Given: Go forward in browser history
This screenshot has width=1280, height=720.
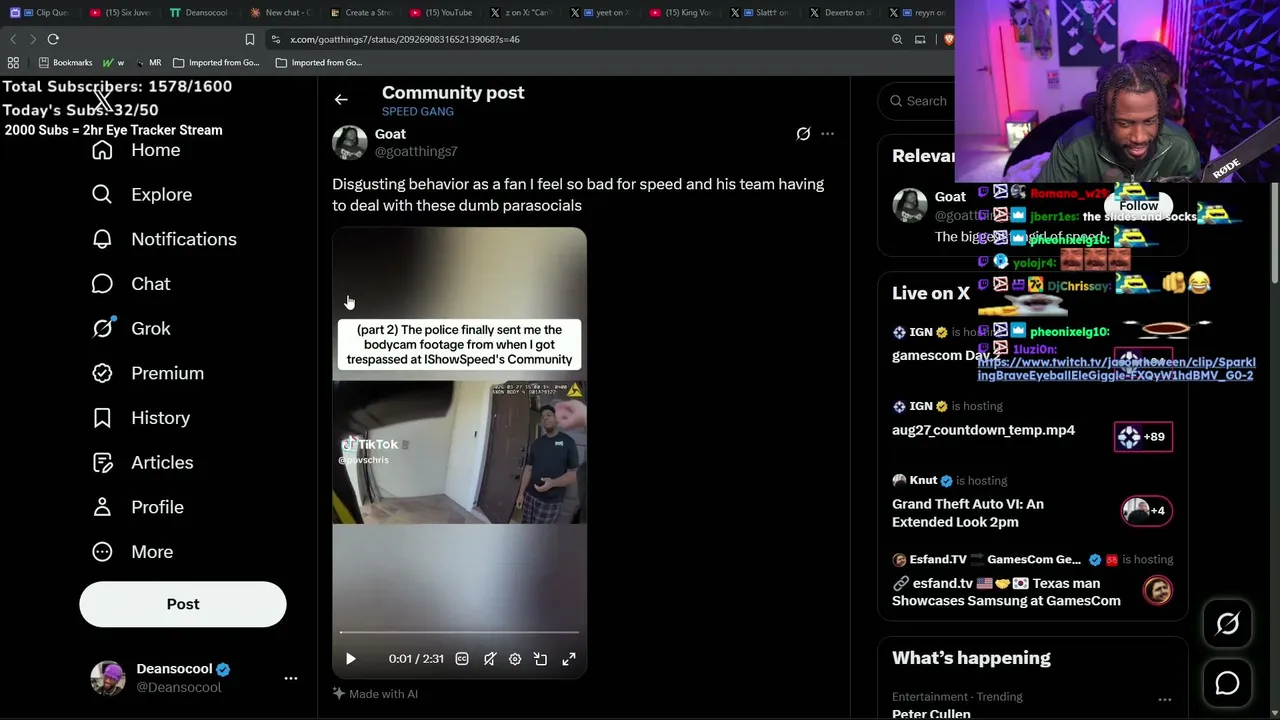Looking at the screenshot, I should coord(32,39).
